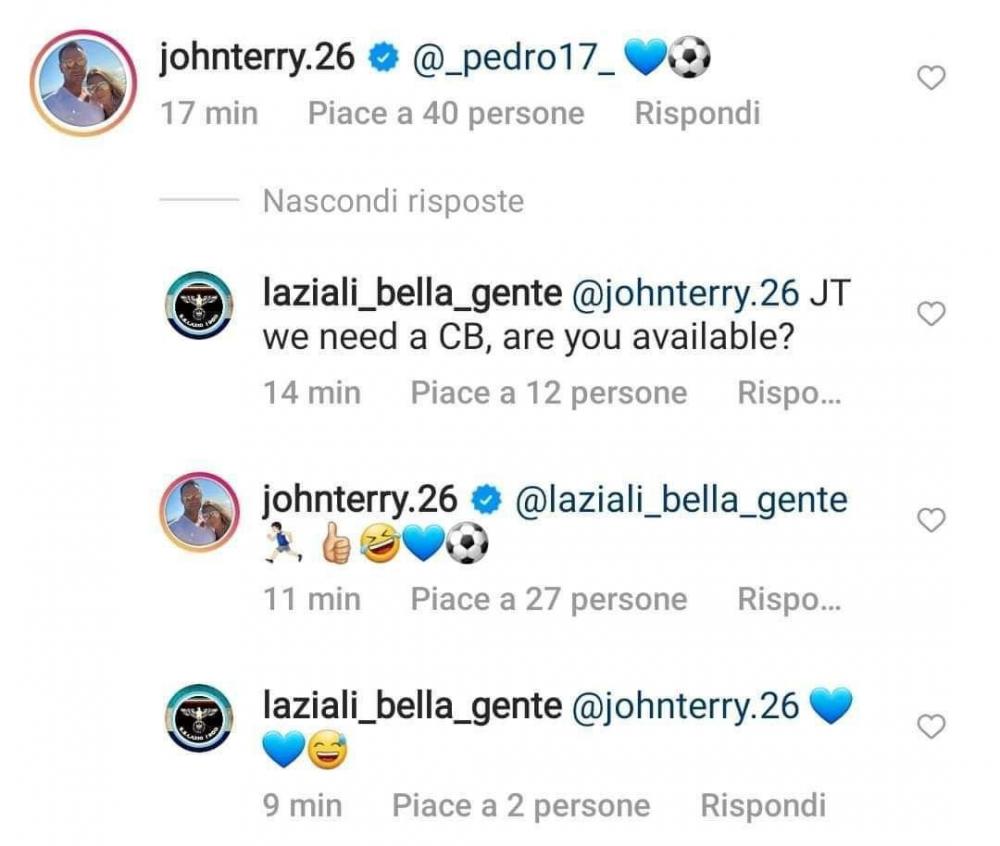This screenshot has width=1000, height=846.
Task: Open truncated Rispo... on the 11 min comment
Action: (x=790, y=599)
